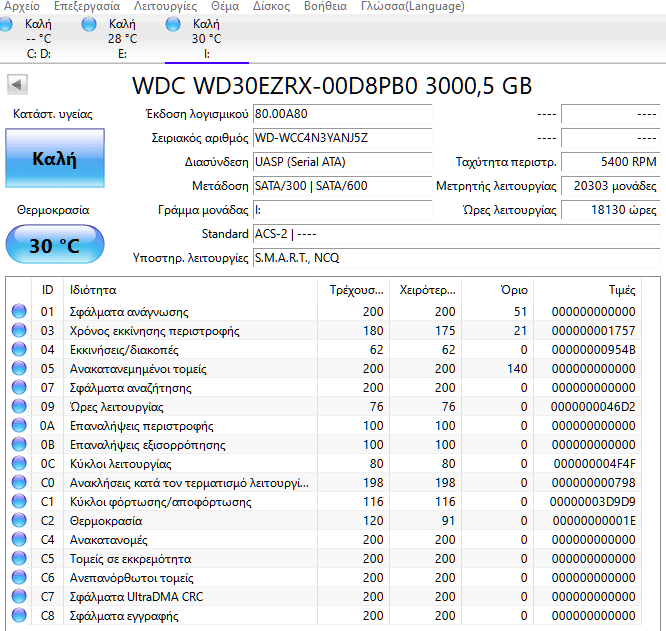Click the Τρέχουσ... column header

point(353,290)
